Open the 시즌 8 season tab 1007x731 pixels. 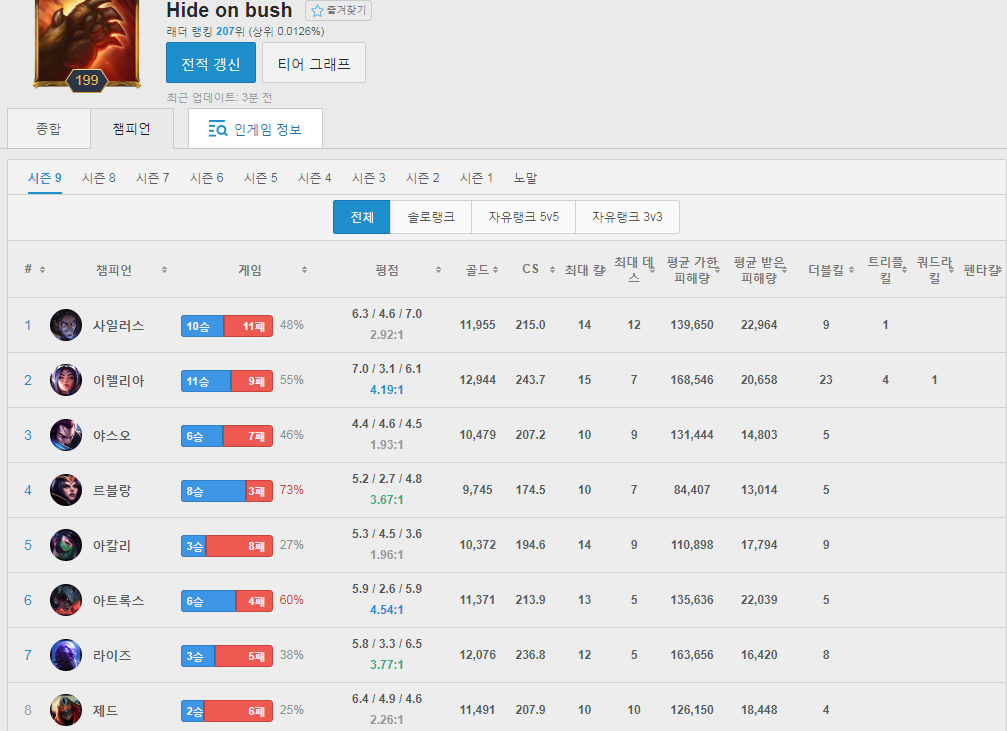tap(99, 178)
